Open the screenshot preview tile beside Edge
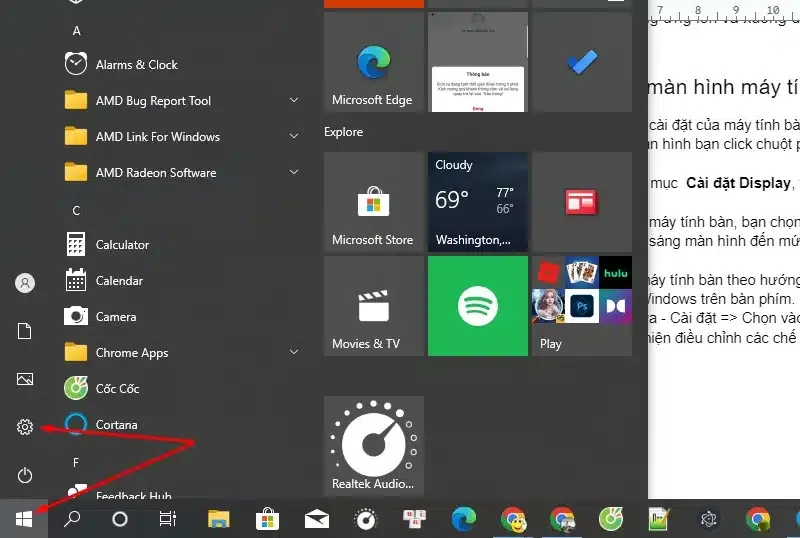The width and height of the screenshot is (800, 538). tap(478, 62)
